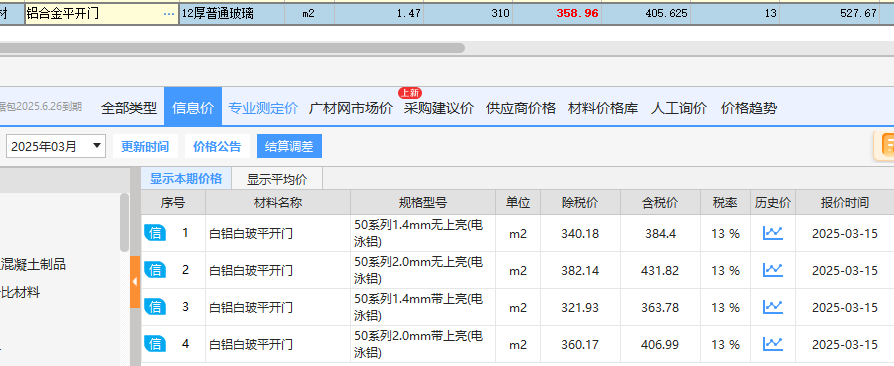
Task: Switch to 全部类型 tab
Action: 129,108
